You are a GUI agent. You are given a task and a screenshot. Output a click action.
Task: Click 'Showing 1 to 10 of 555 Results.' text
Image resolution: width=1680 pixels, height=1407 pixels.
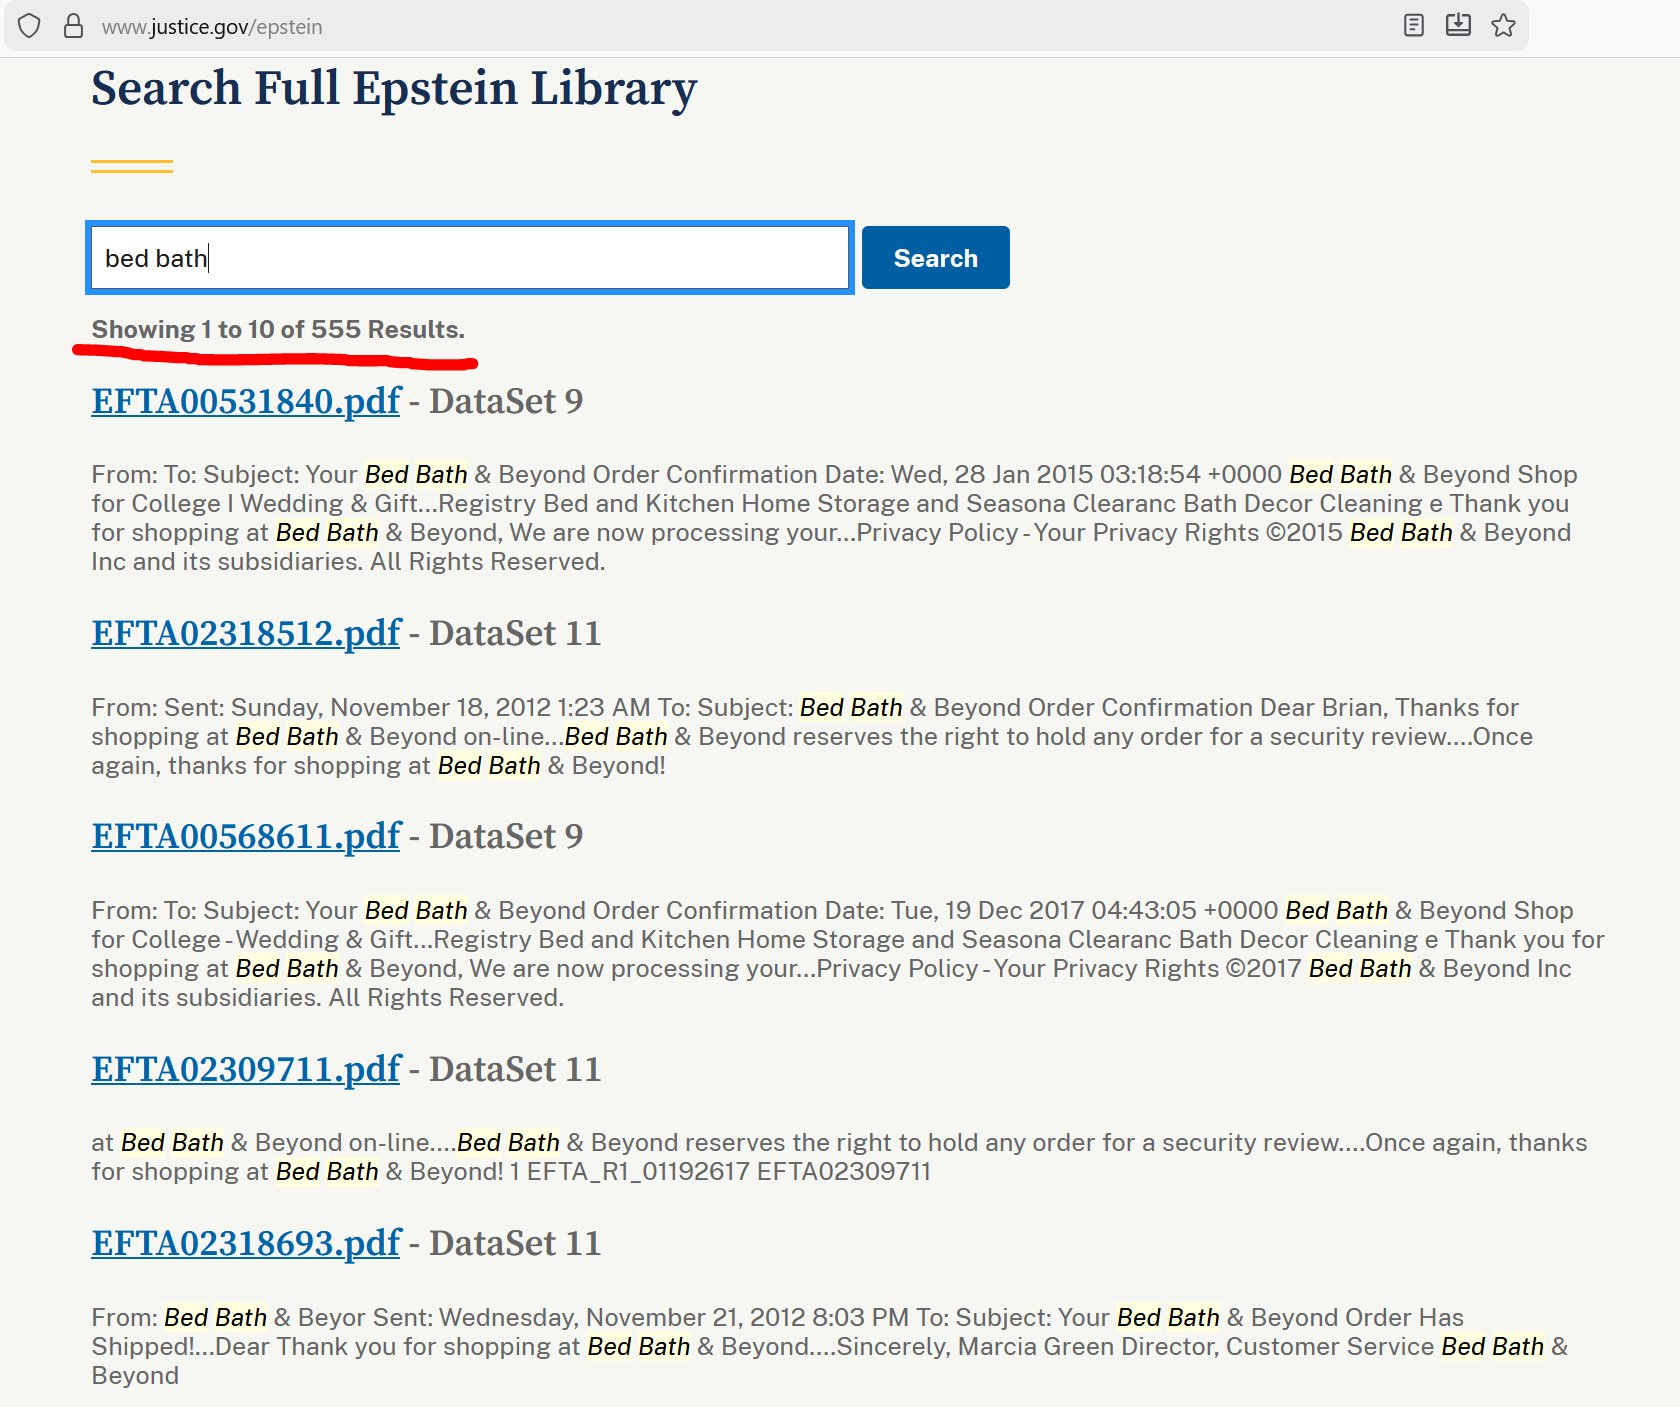coord(278,330)
